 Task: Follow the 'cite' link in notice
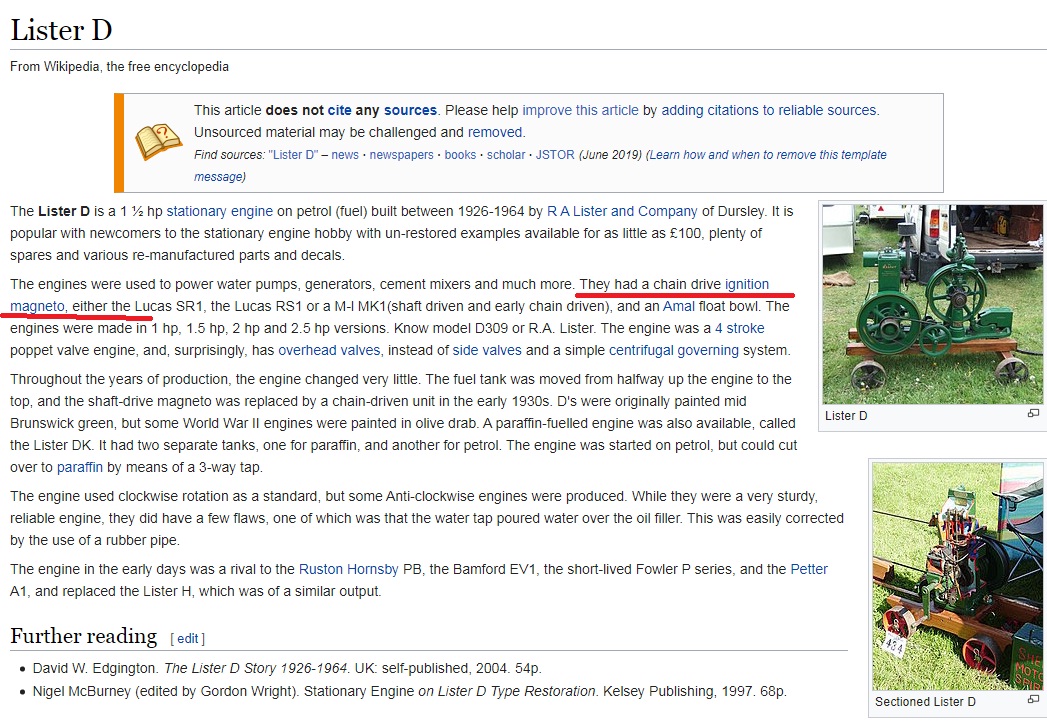[339, 110]
